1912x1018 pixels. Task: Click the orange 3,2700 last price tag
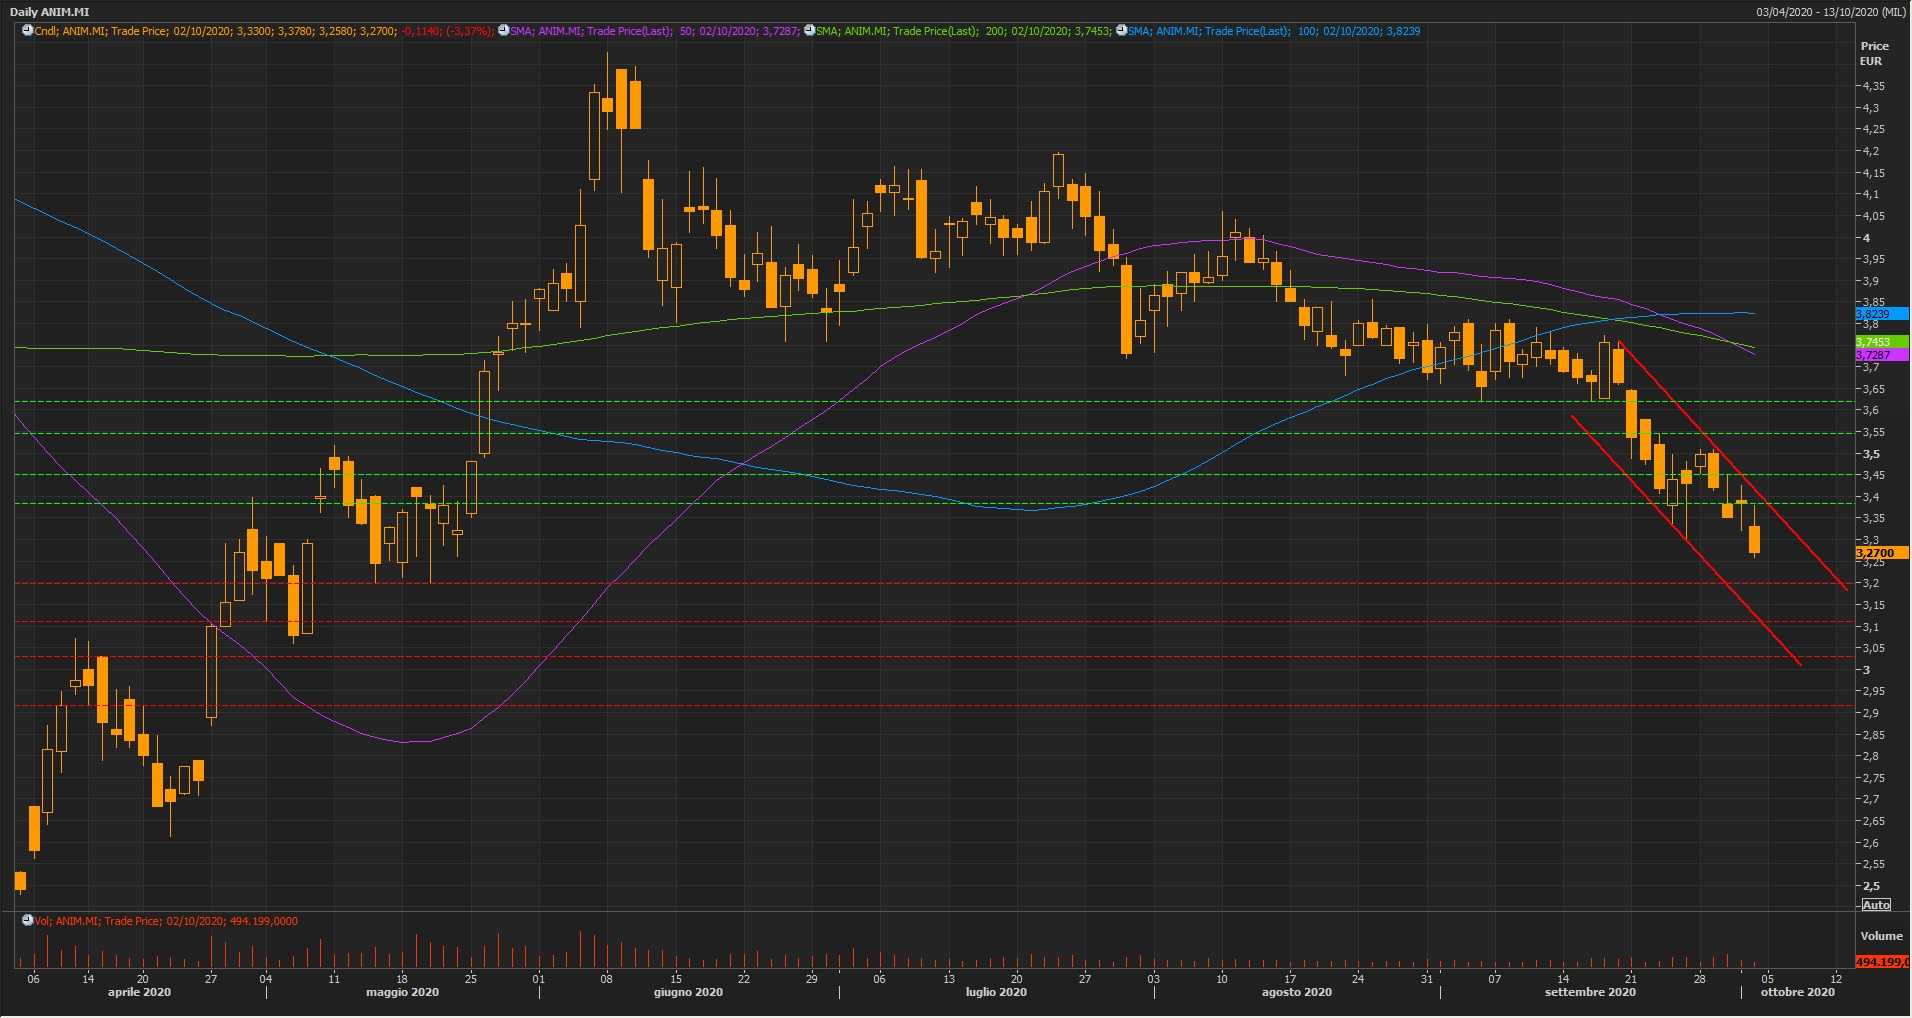pyautogui.click(x=1880, y=553)
